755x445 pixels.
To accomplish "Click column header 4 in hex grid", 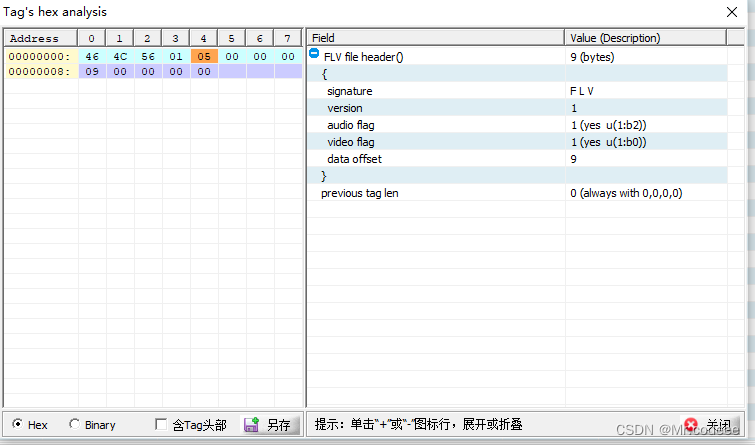I will 204,38.
